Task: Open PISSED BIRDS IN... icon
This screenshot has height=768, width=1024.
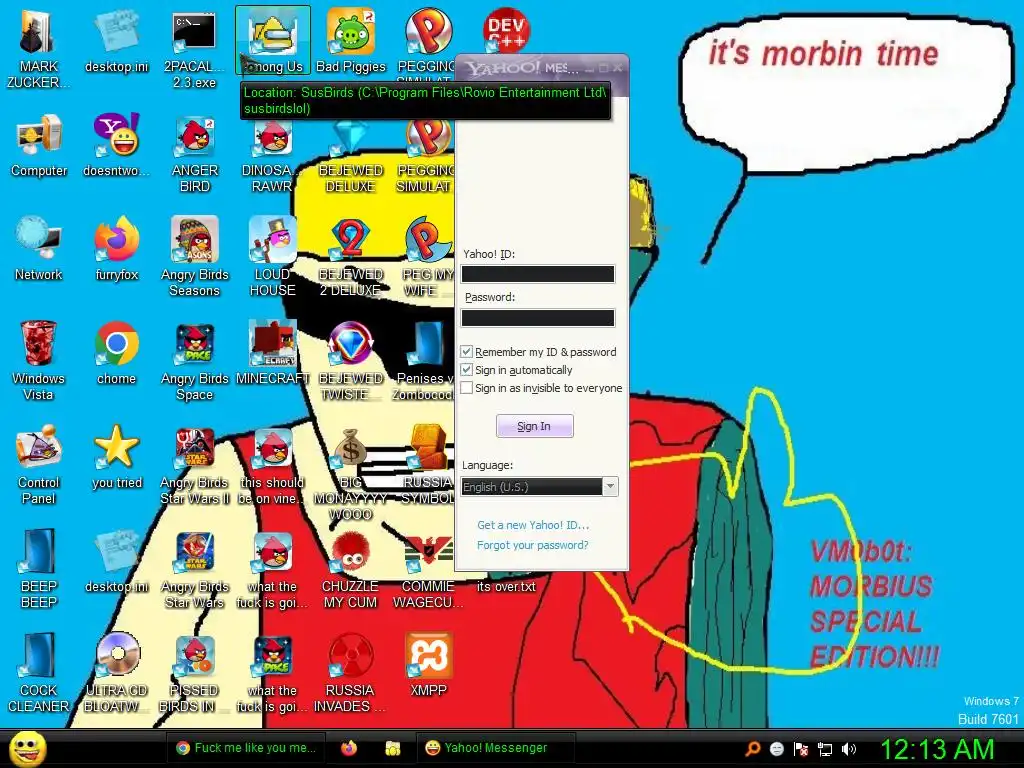Action: point(194,672)
